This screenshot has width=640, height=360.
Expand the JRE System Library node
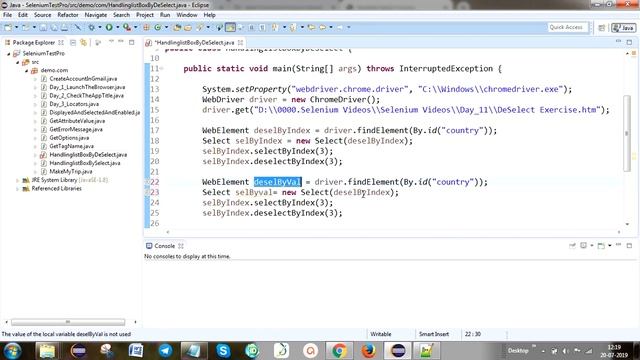coord(18,180)
